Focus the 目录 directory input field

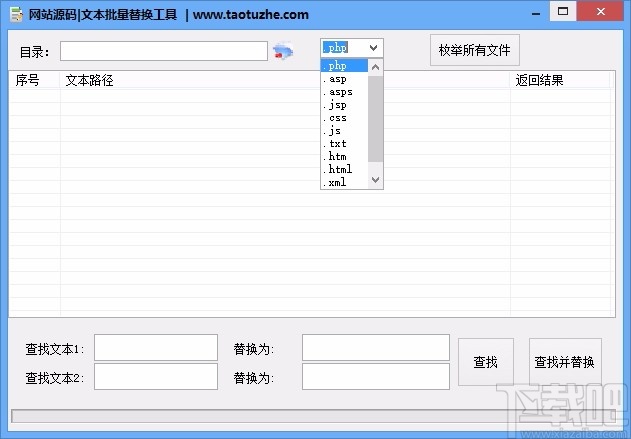[x=164, y=51]
